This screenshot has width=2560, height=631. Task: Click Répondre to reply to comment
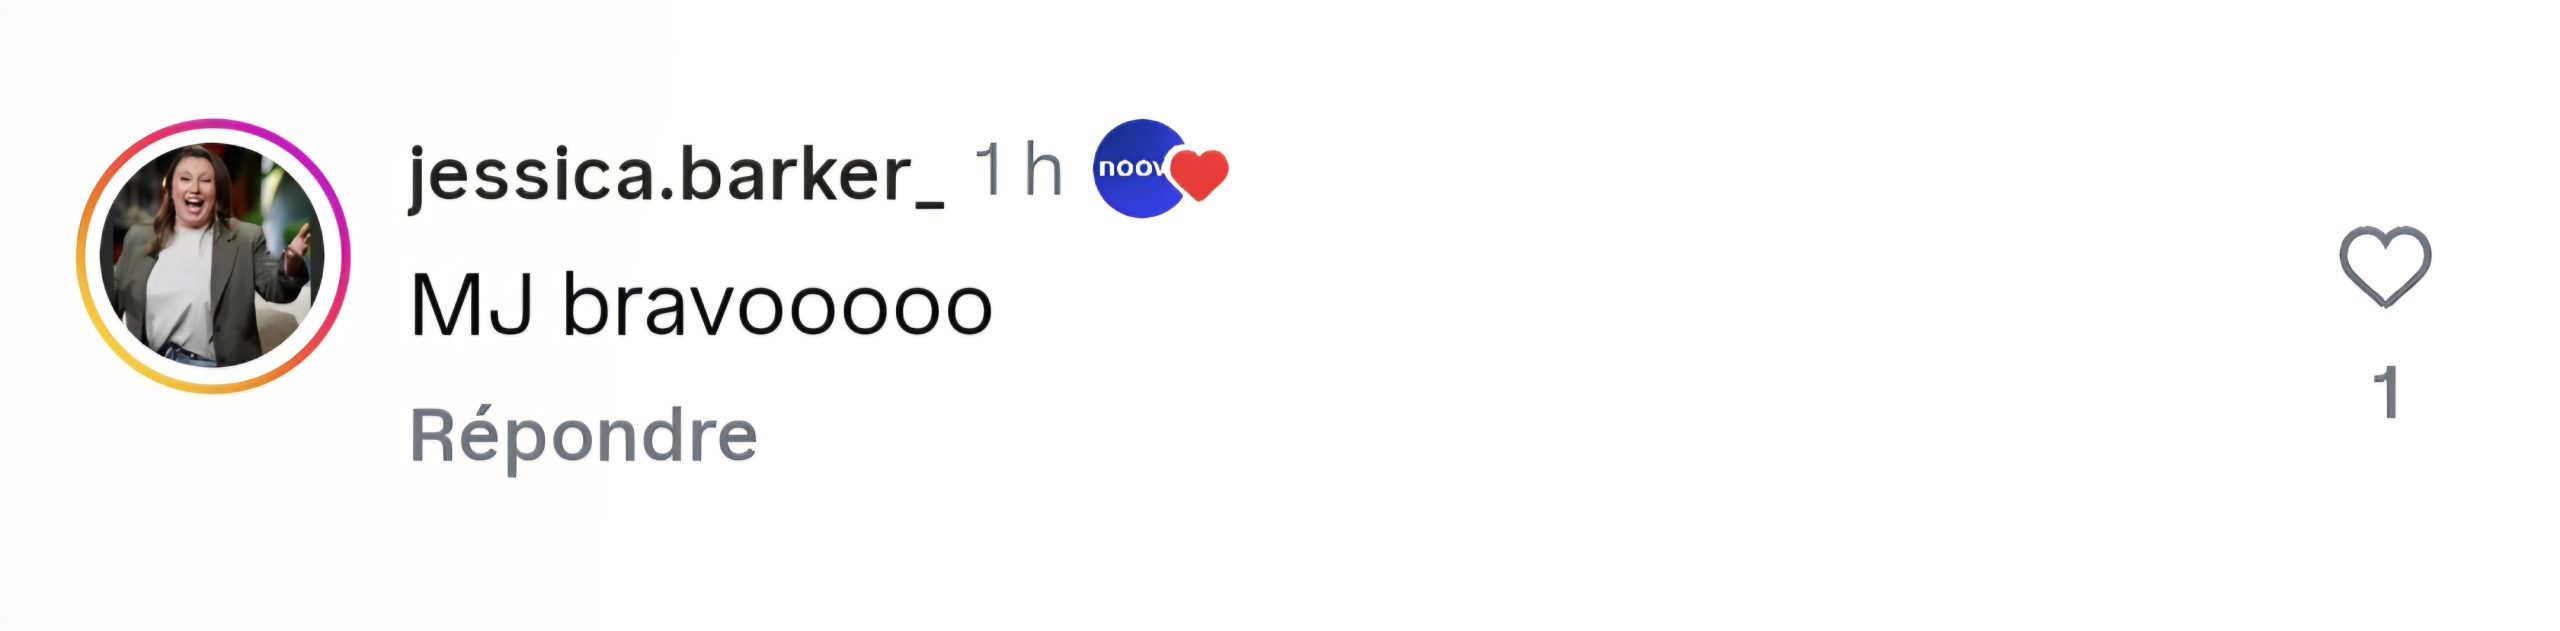coord(584,436)
